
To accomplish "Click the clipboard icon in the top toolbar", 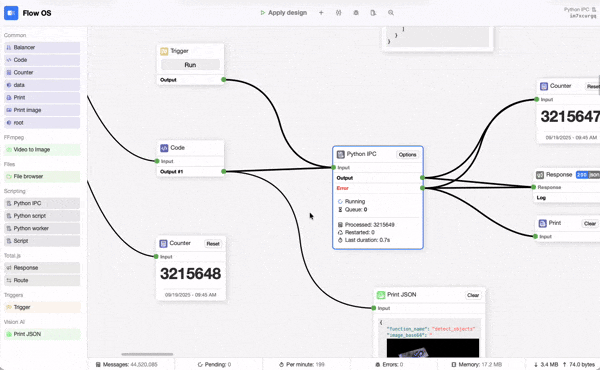I will click(373, 13).
